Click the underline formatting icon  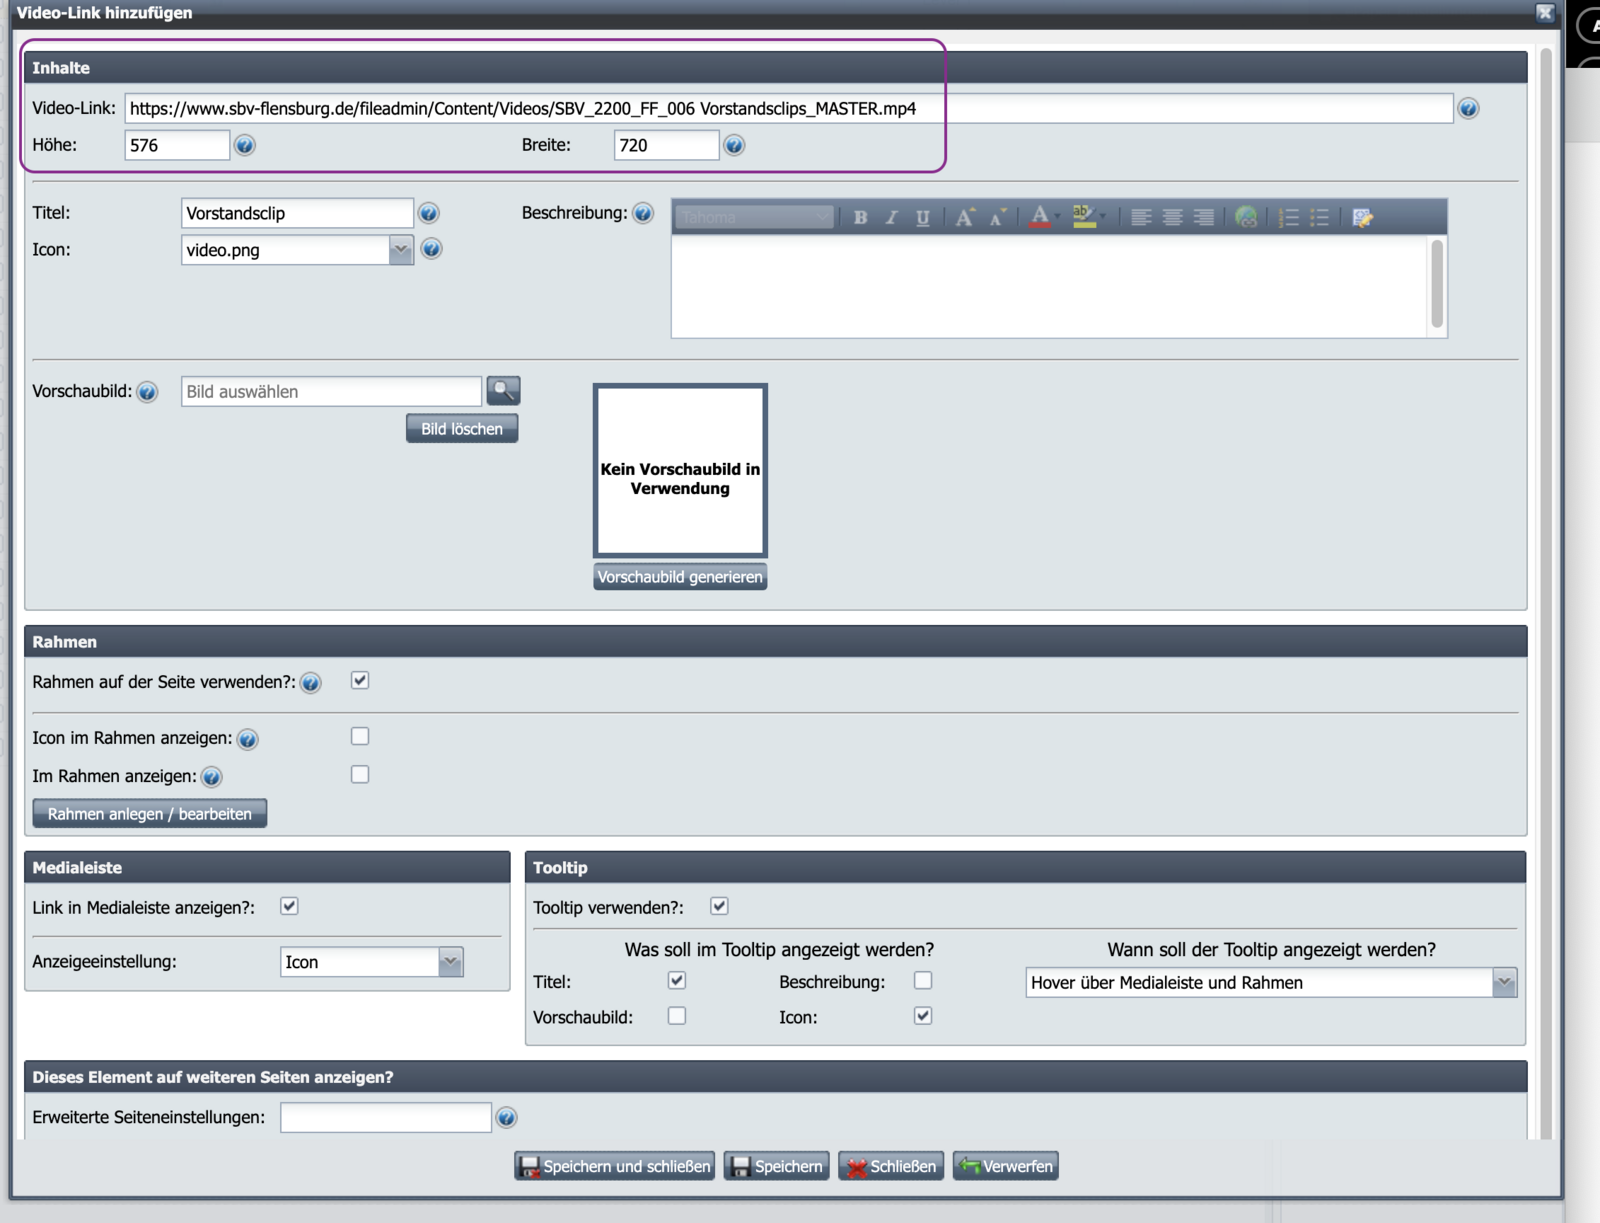tap(922, 217)
